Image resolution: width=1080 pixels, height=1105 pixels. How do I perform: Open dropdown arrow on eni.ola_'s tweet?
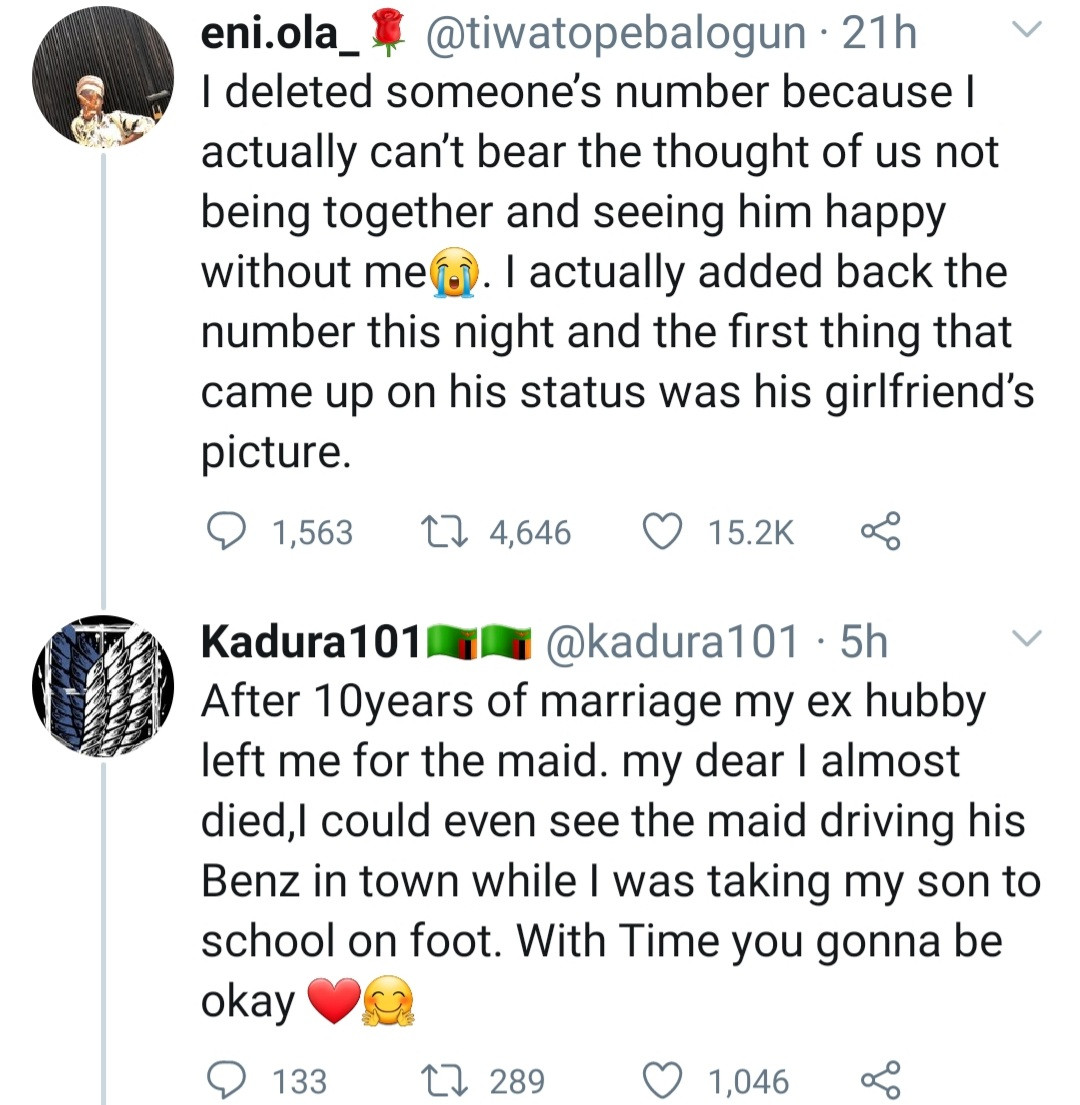pyautogui.click(x=1026, y=32)
